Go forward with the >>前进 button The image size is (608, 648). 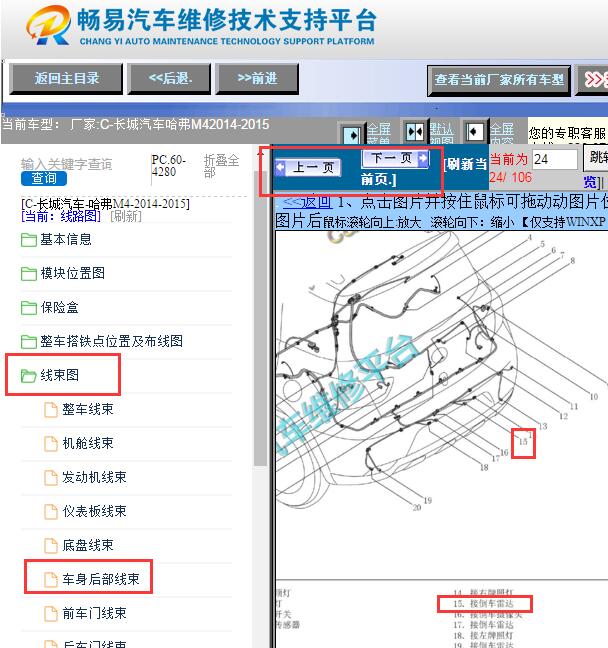[257, 79]
